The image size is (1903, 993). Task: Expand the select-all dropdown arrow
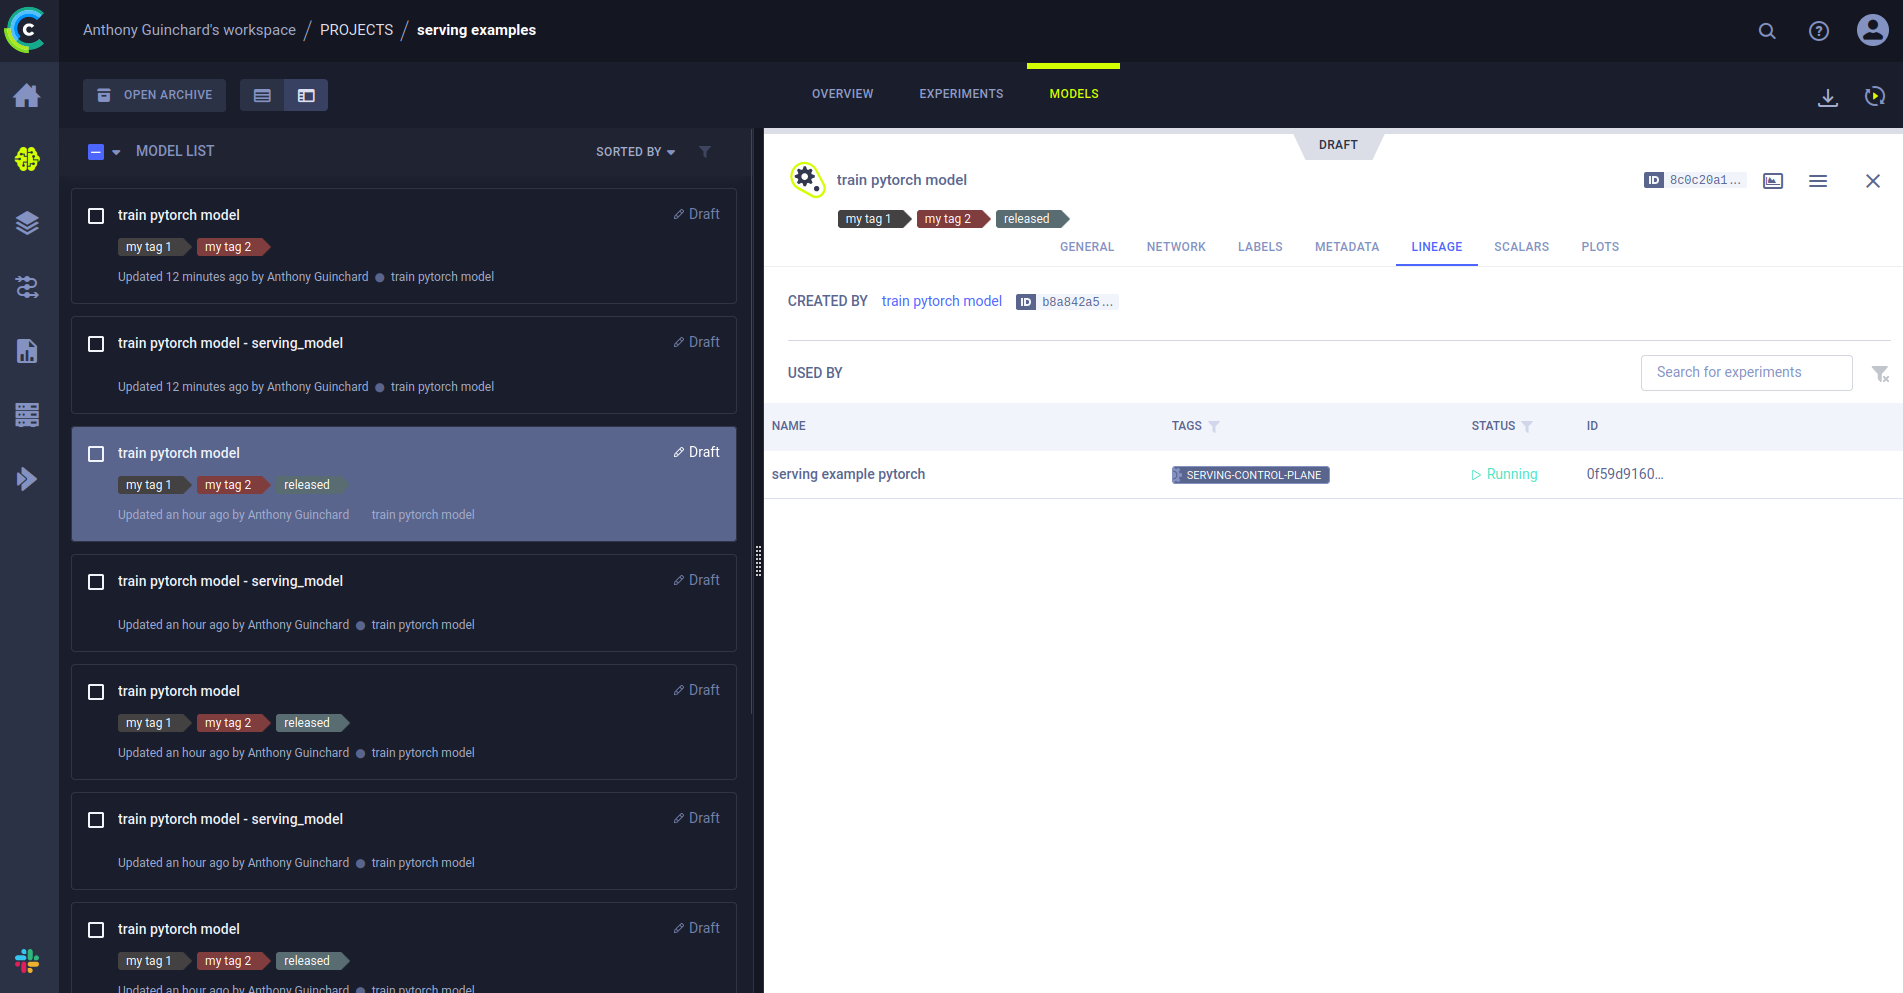[x=116, y=152]
